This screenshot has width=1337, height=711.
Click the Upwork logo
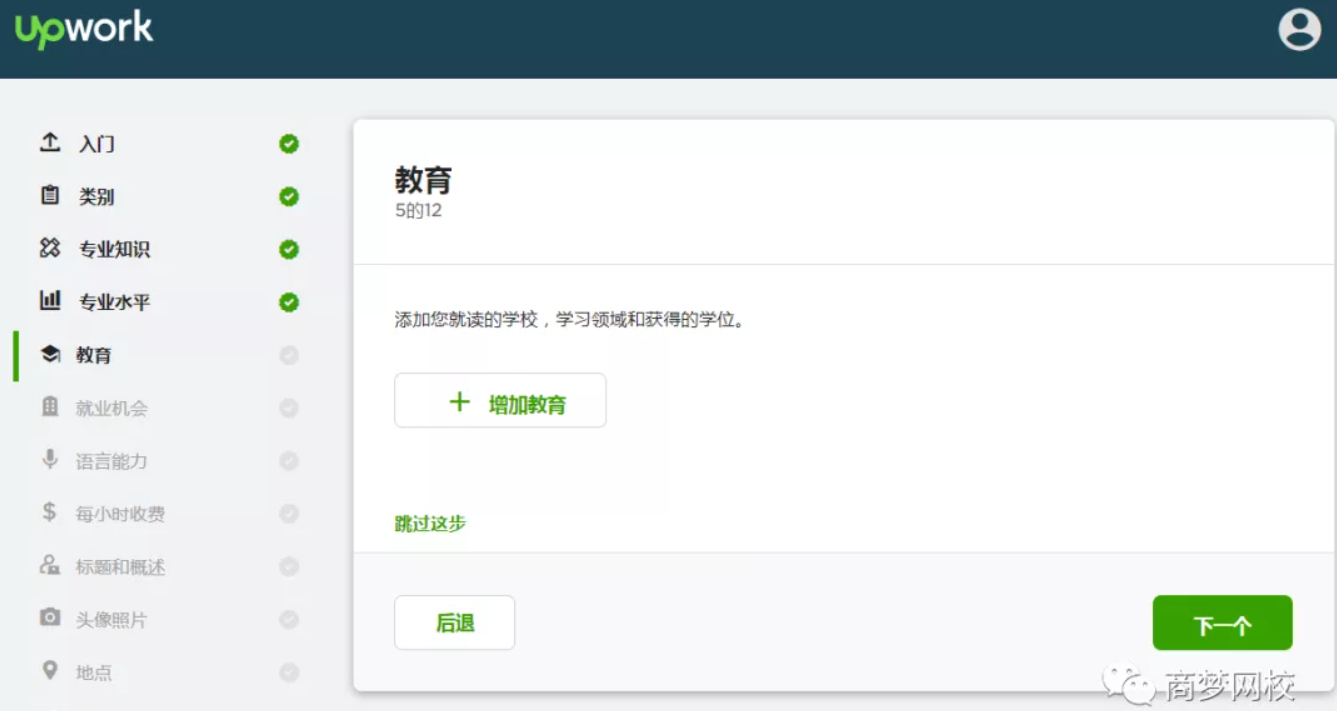pos(84,29)
